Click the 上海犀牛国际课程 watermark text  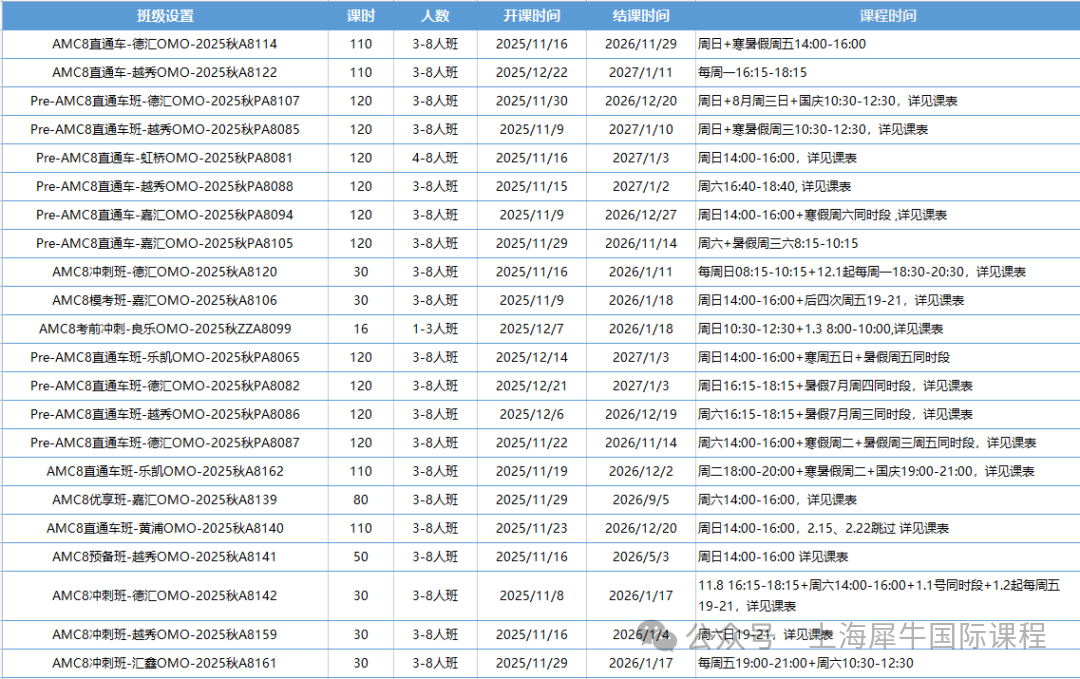tap(931, 636)
